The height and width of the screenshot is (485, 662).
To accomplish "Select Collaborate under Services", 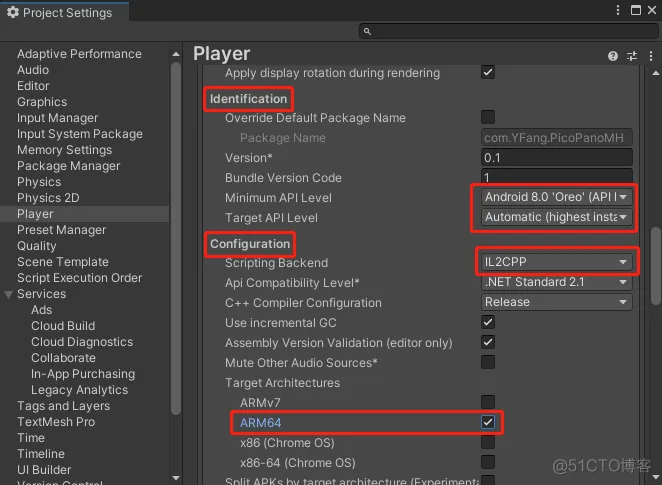I will 63,358.
